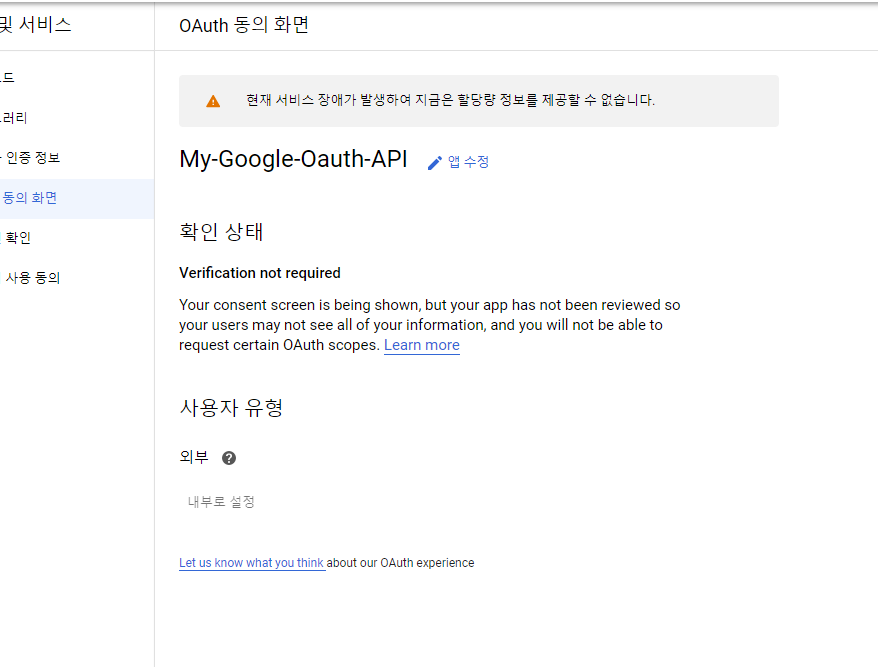Click the 및 서비스 sidebar header
The width and height of the screenshot is (878, 667).
click(36, 24)
